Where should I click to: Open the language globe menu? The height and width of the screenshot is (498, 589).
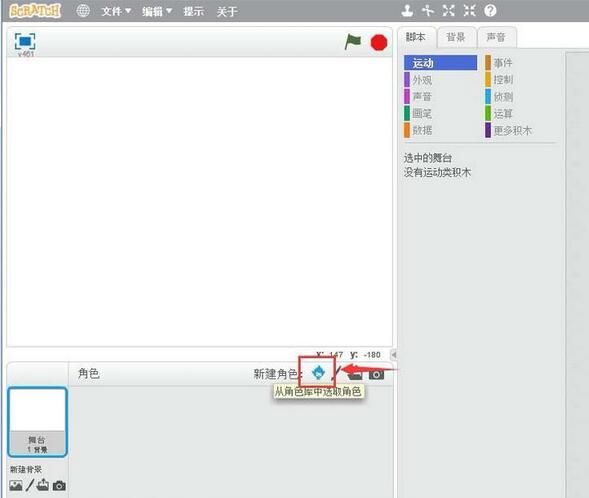(83, 11)
